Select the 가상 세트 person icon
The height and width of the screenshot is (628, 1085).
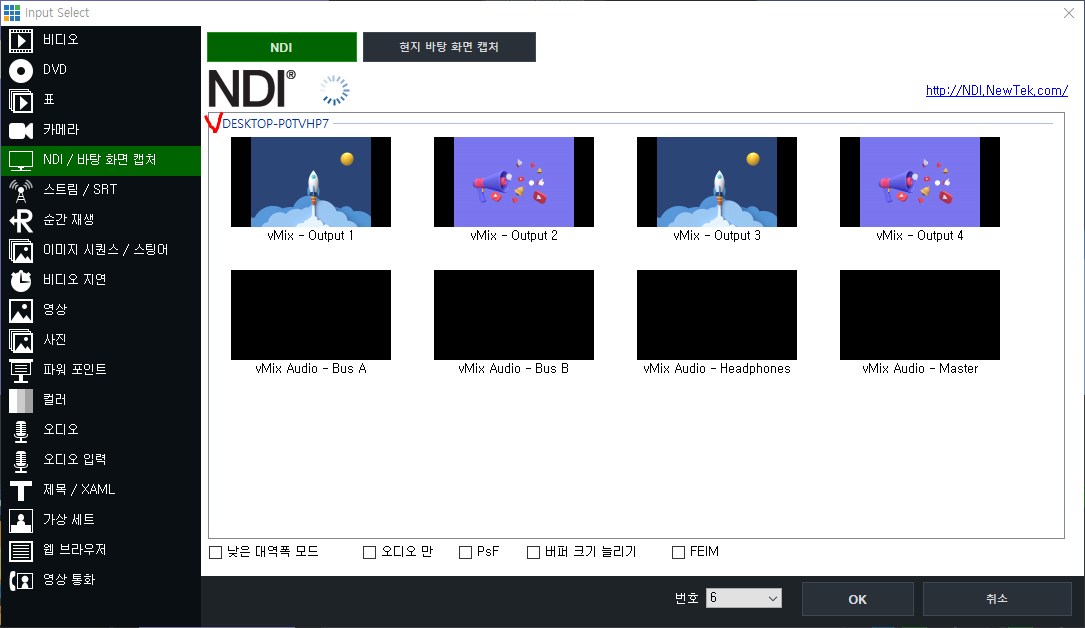tap(21, 521)
